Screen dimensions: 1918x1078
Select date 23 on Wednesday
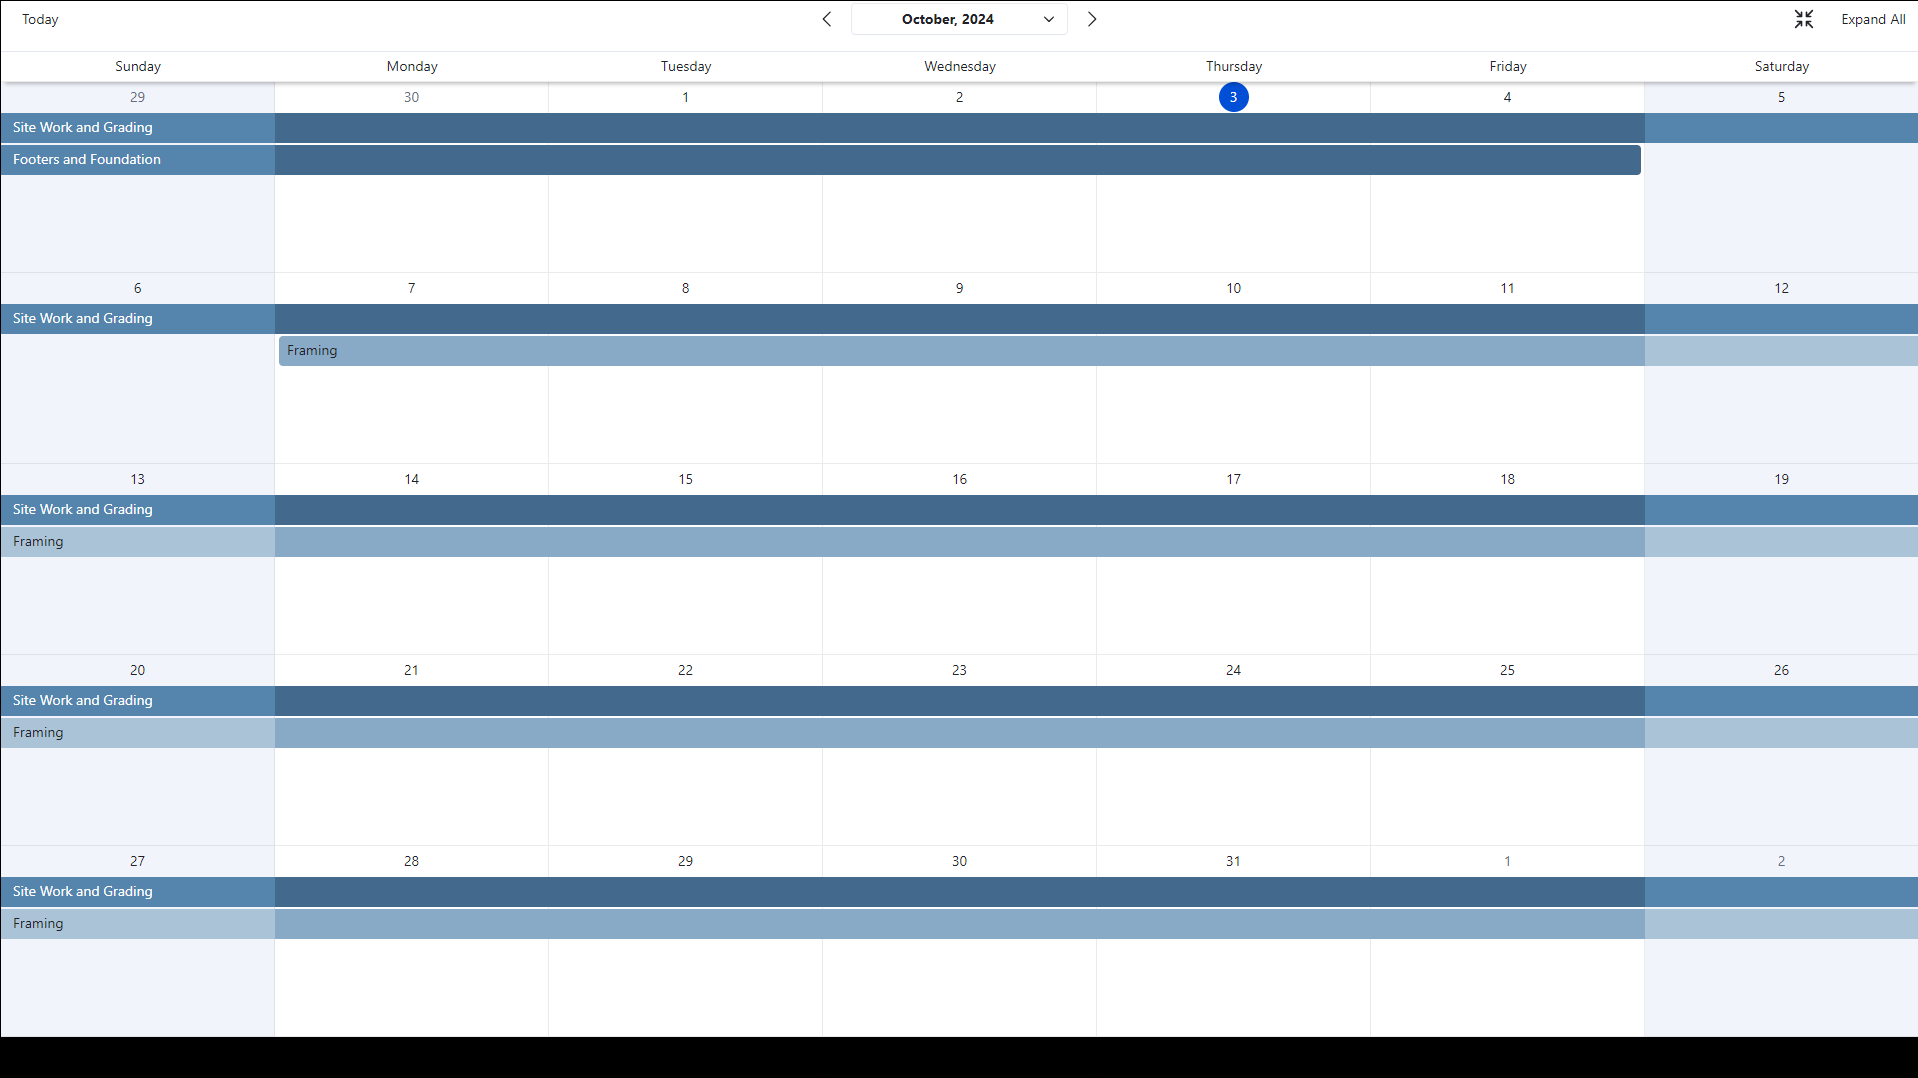tap(959, 670)
